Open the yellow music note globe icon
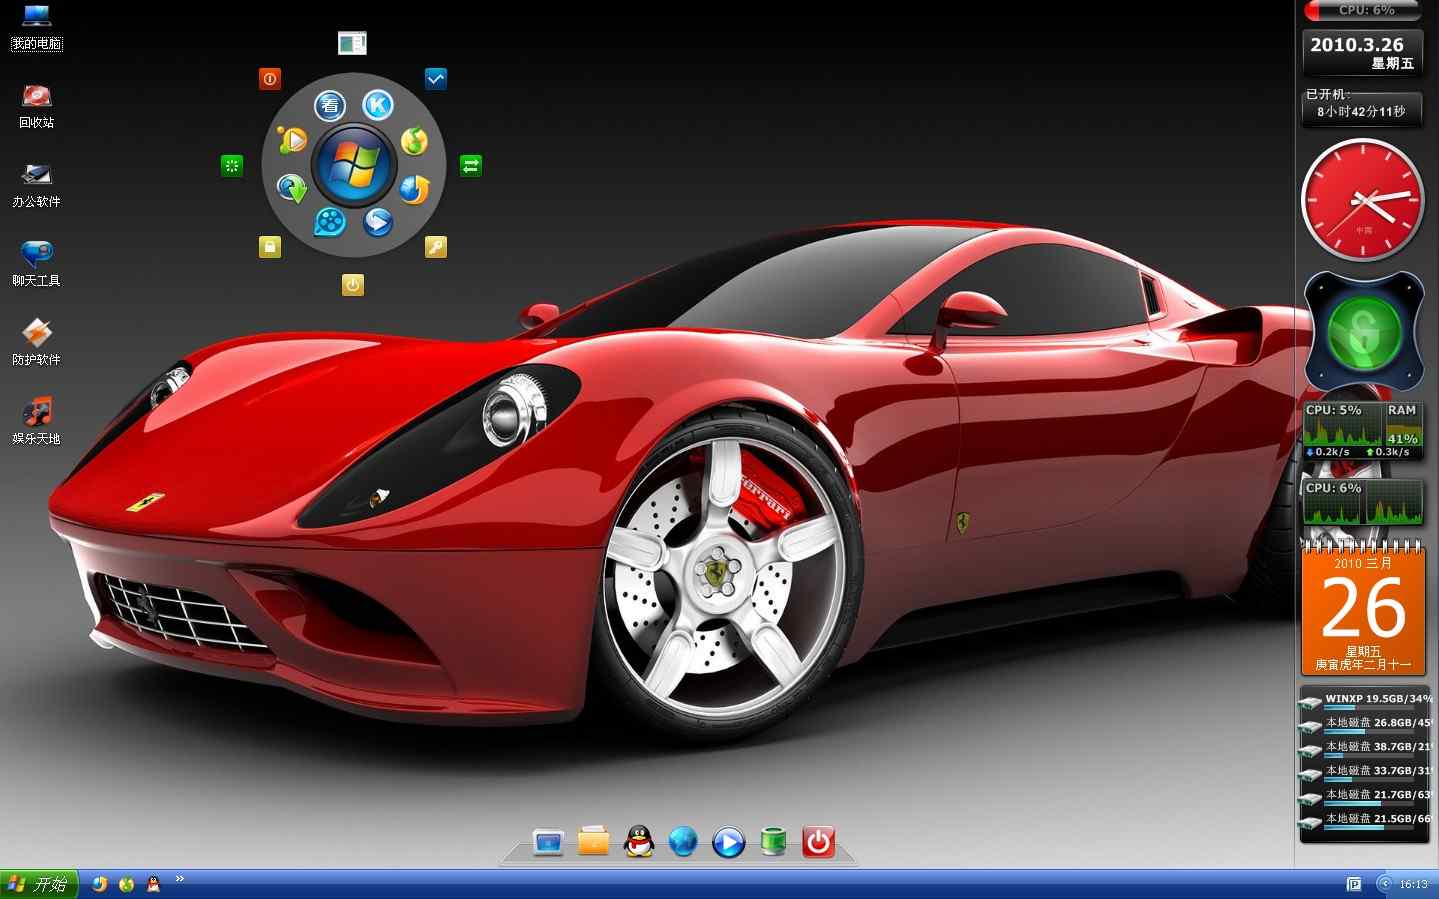Viewport: 1439px width, 899px height. (x=414, y=141)
